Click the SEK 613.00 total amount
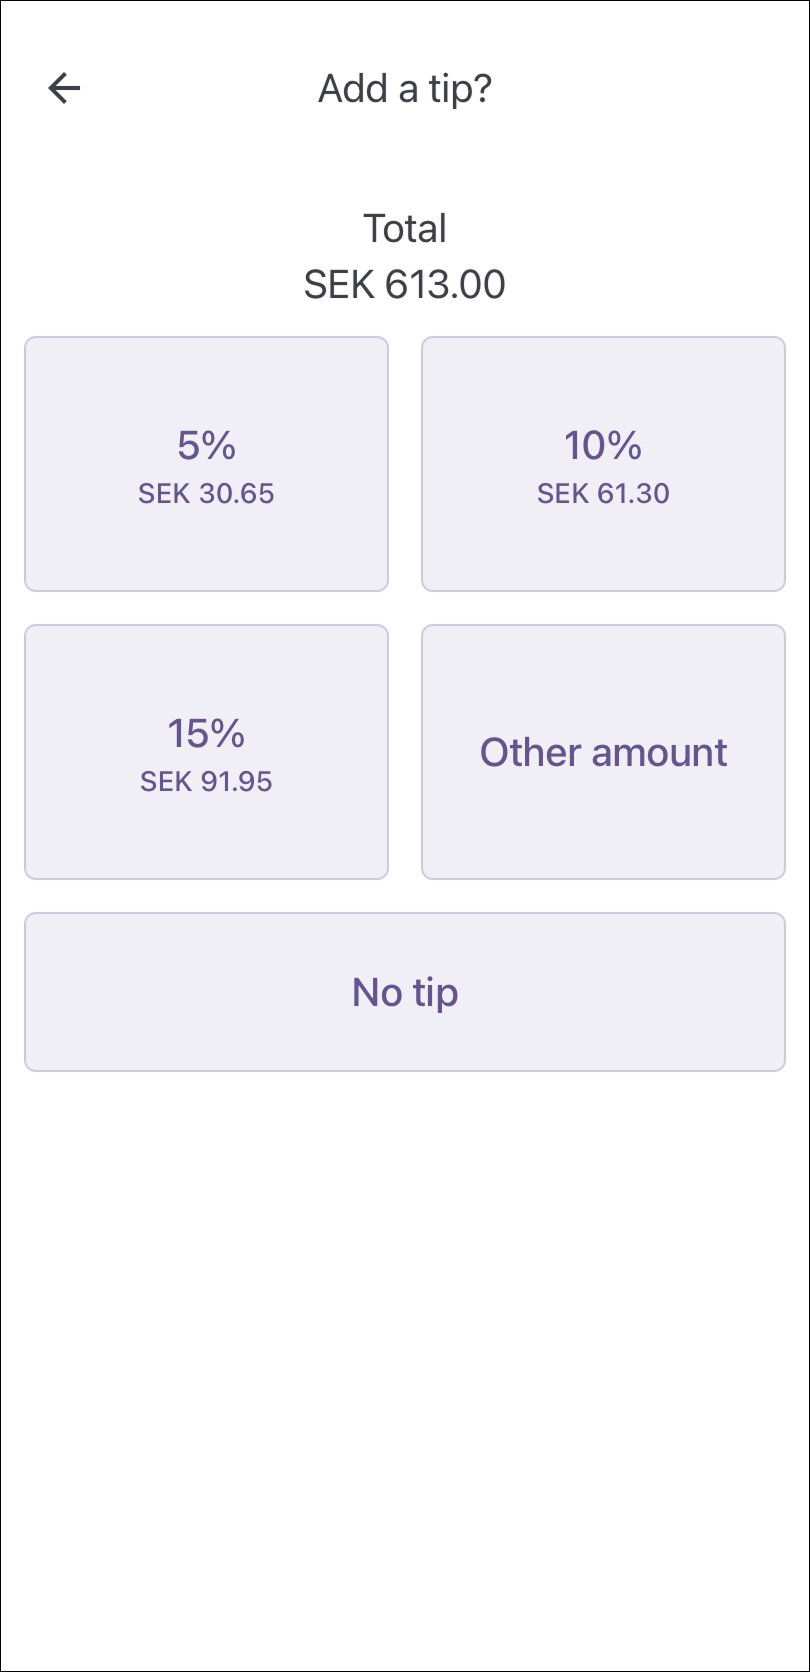This screenshot has width=810, height=1672. coord(405,285)
